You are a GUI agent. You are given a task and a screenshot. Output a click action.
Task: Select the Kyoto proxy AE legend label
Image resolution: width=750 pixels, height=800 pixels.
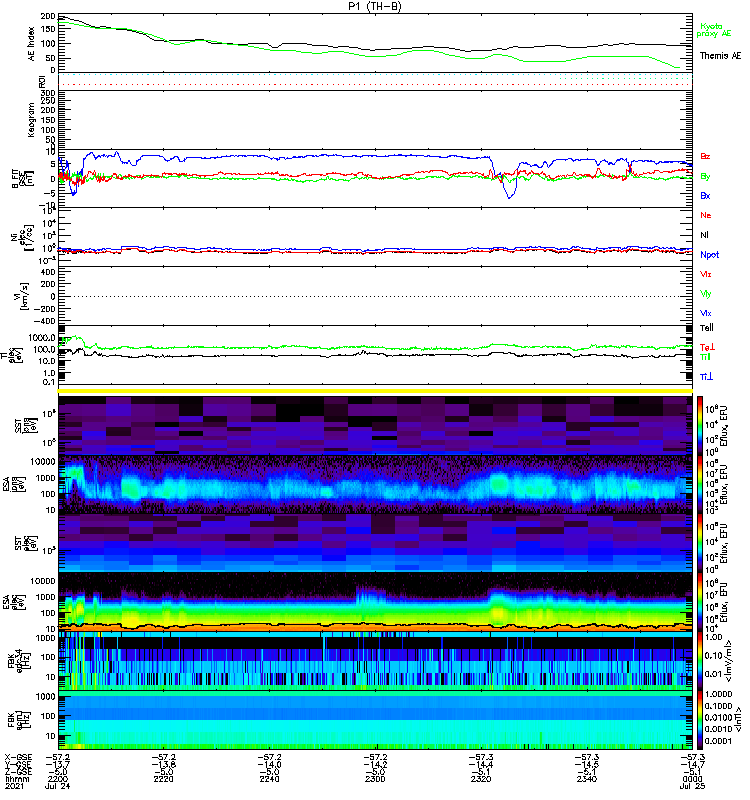714,30
